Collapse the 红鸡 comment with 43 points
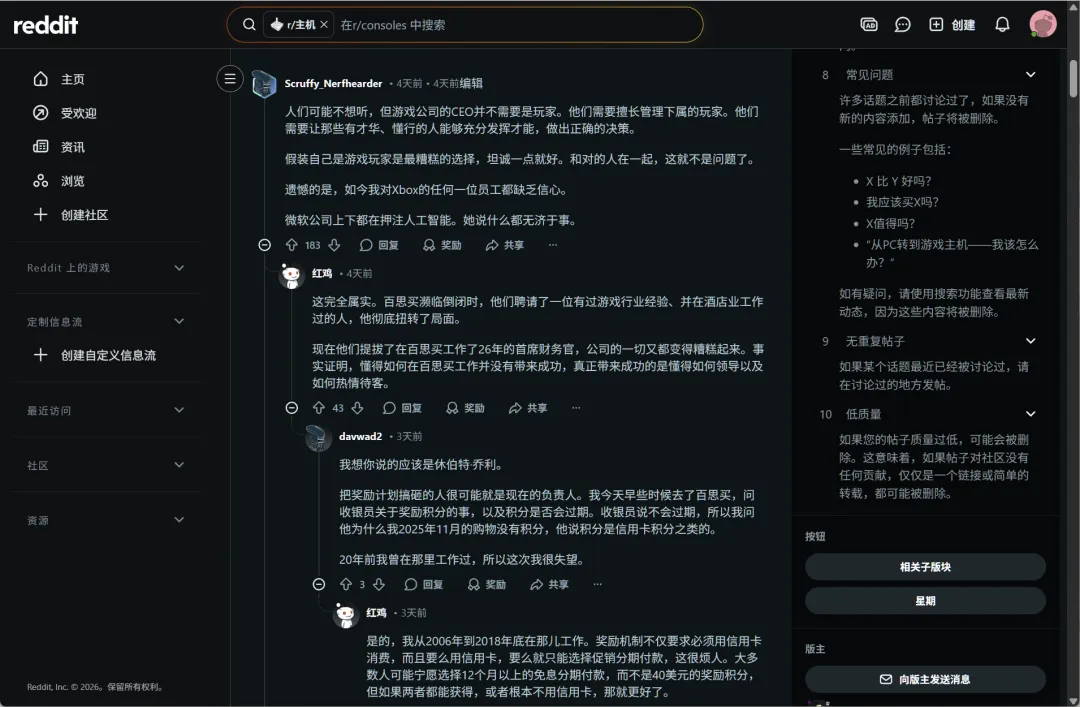 292,408
